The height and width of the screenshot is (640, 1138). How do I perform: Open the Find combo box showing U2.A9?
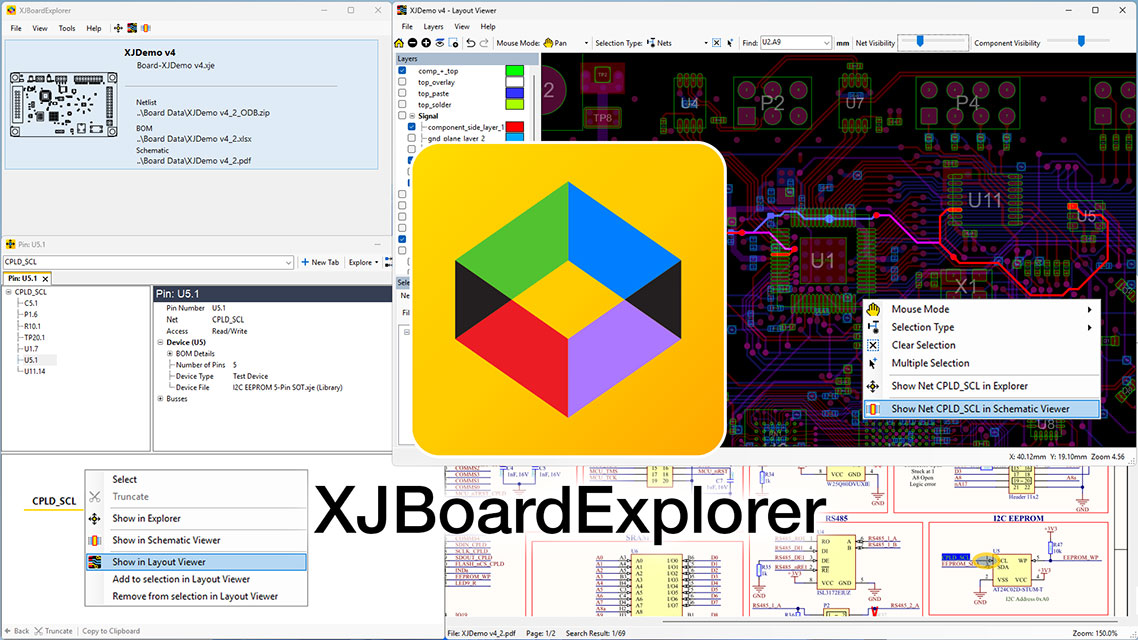(x=795, y=43)
